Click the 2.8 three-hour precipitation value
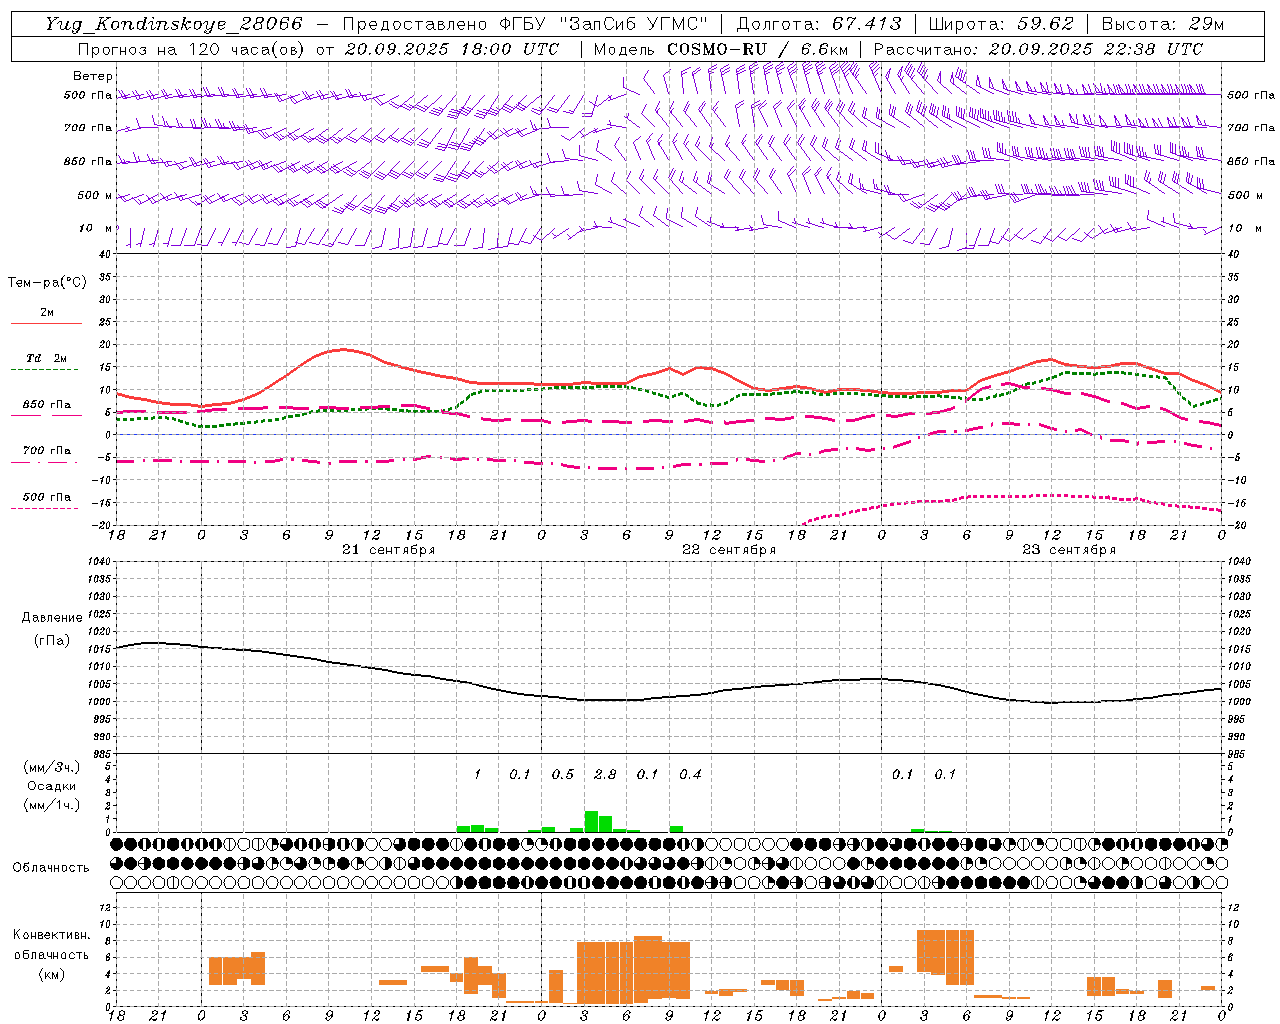The width and height of the screenshot is (1280, 1024). tap(605, 775)
